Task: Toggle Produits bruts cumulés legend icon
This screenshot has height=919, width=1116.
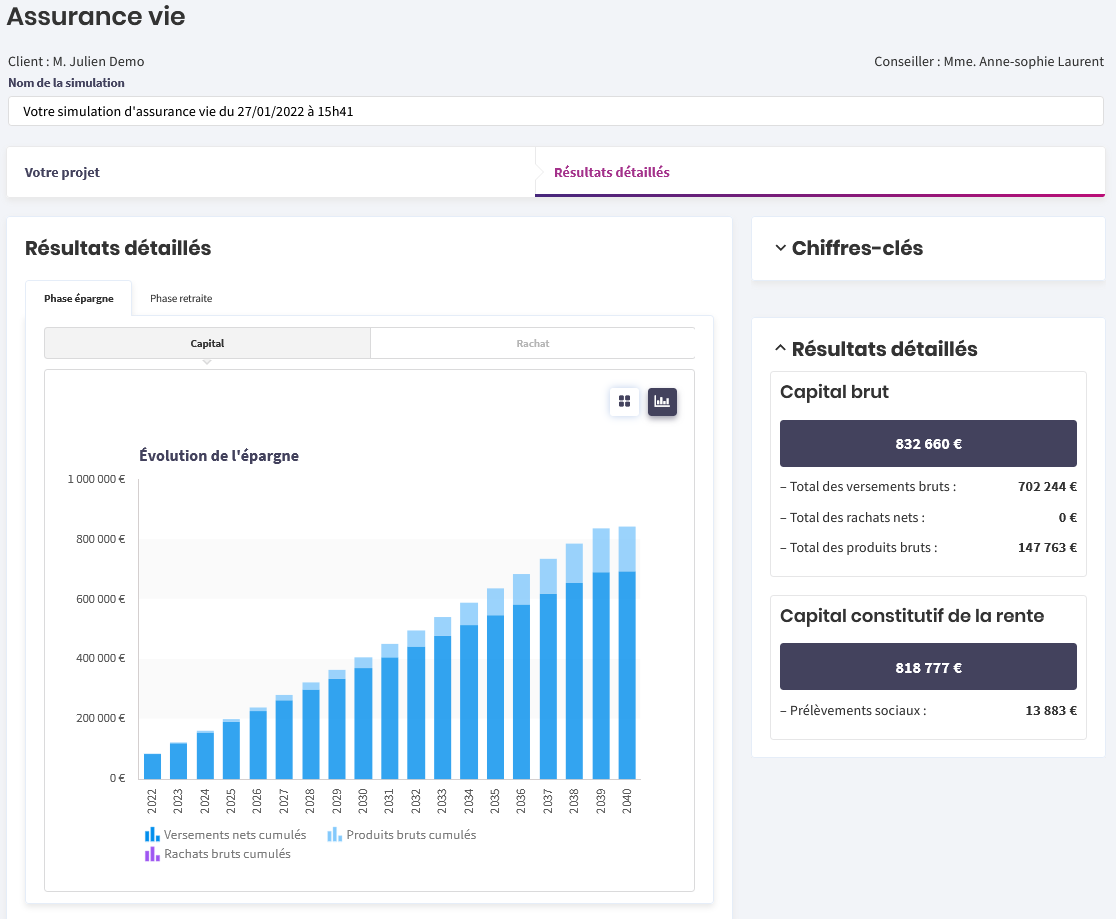Action: (335, 834)
